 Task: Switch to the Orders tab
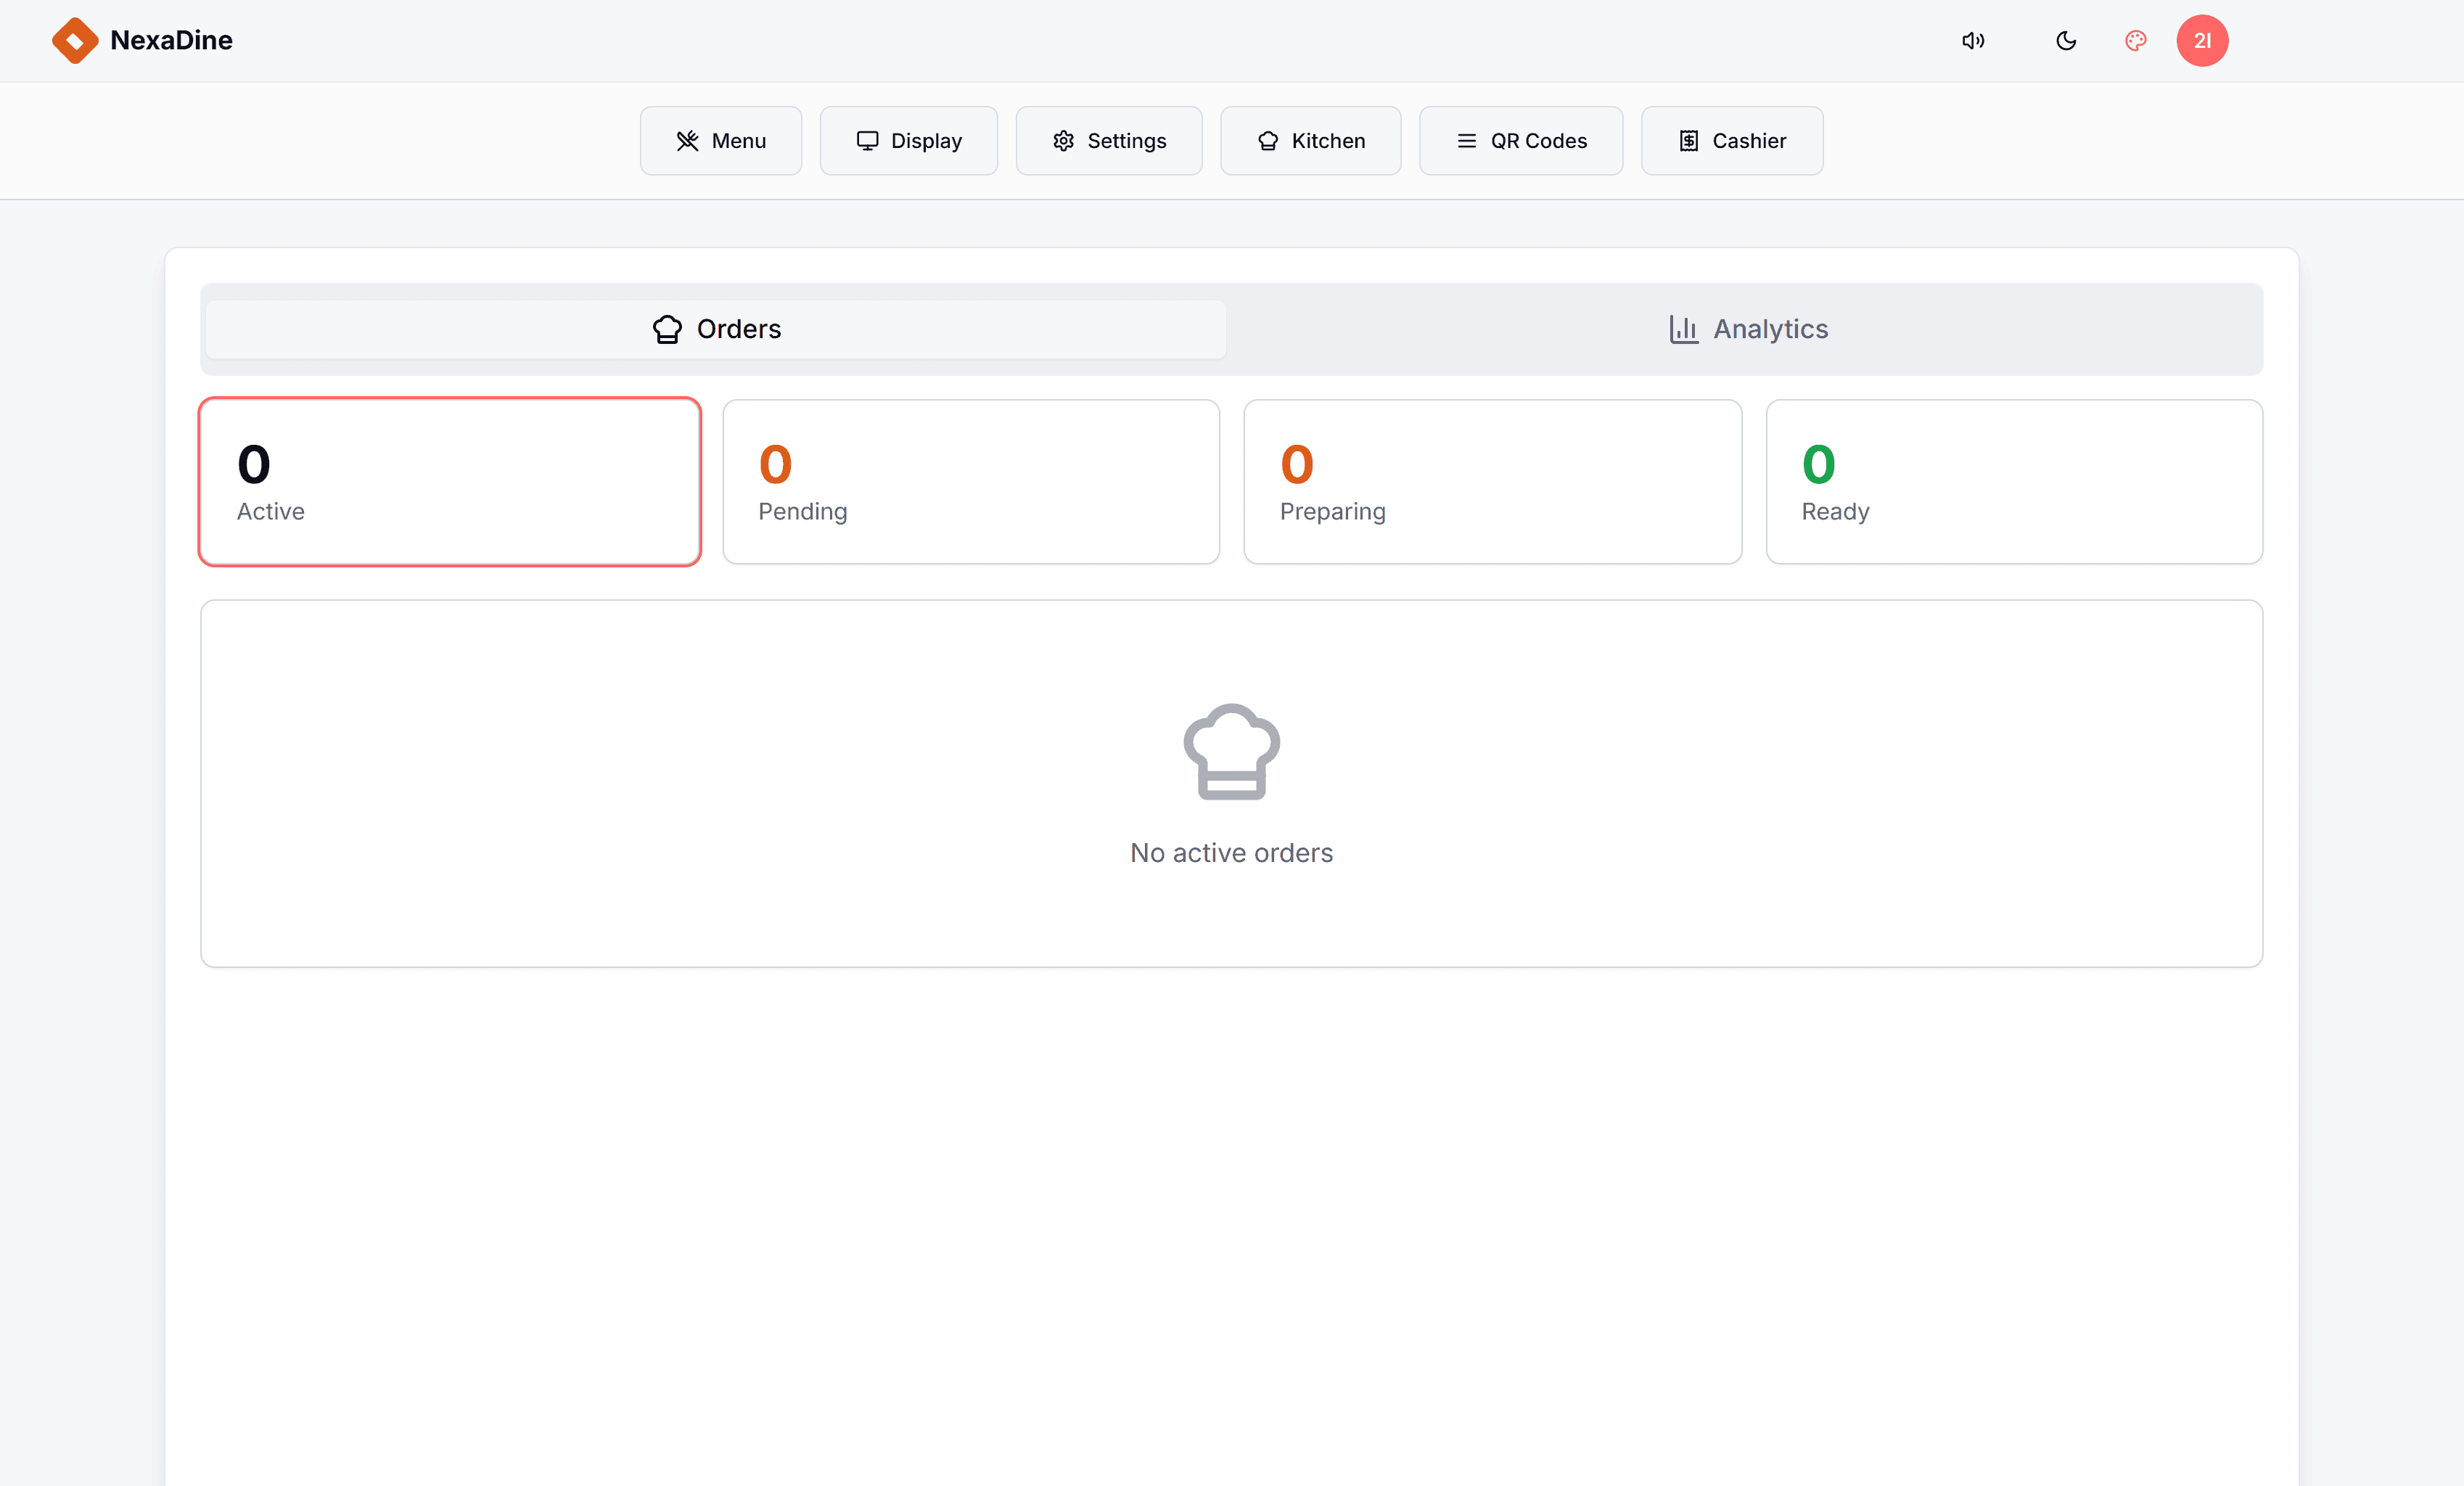pos(716,329)
